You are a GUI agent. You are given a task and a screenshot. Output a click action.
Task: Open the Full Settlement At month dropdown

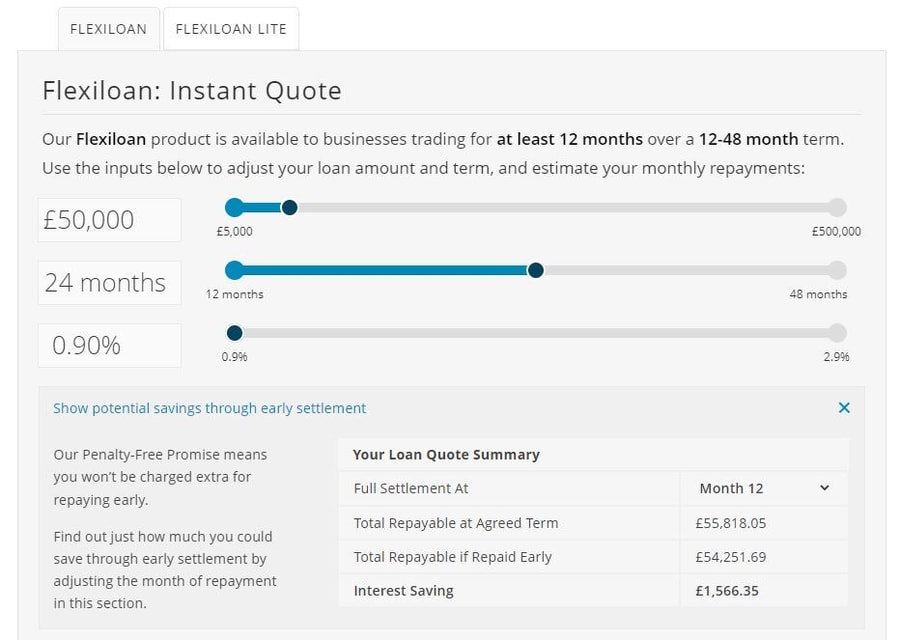[764, 488]
